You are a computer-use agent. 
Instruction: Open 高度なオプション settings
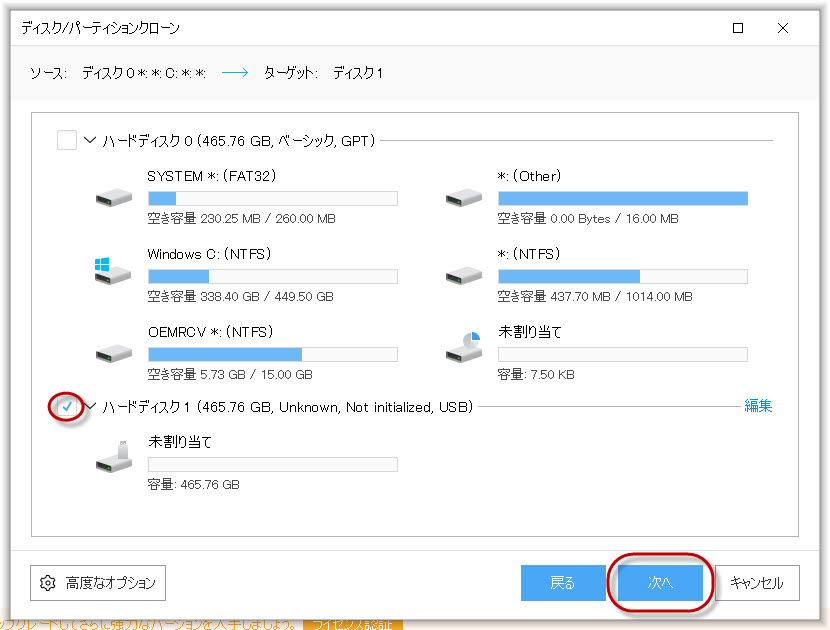coord(98,583)
